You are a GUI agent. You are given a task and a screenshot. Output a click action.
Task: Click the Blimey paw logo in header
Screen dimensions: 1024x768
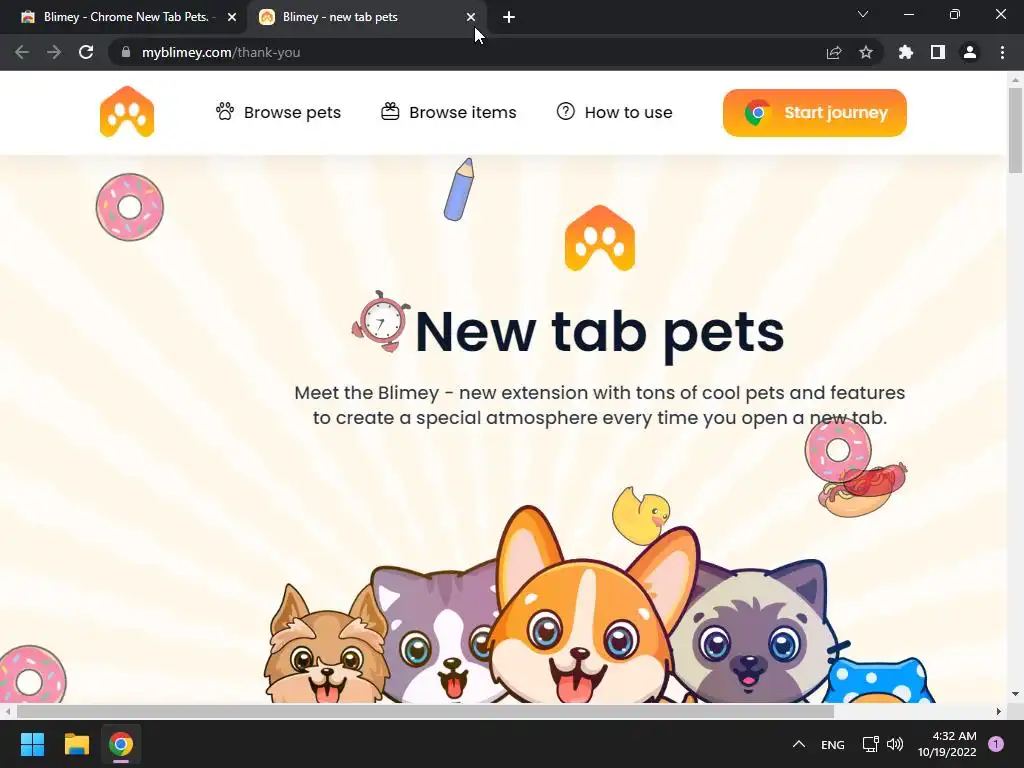pos(127,112)
